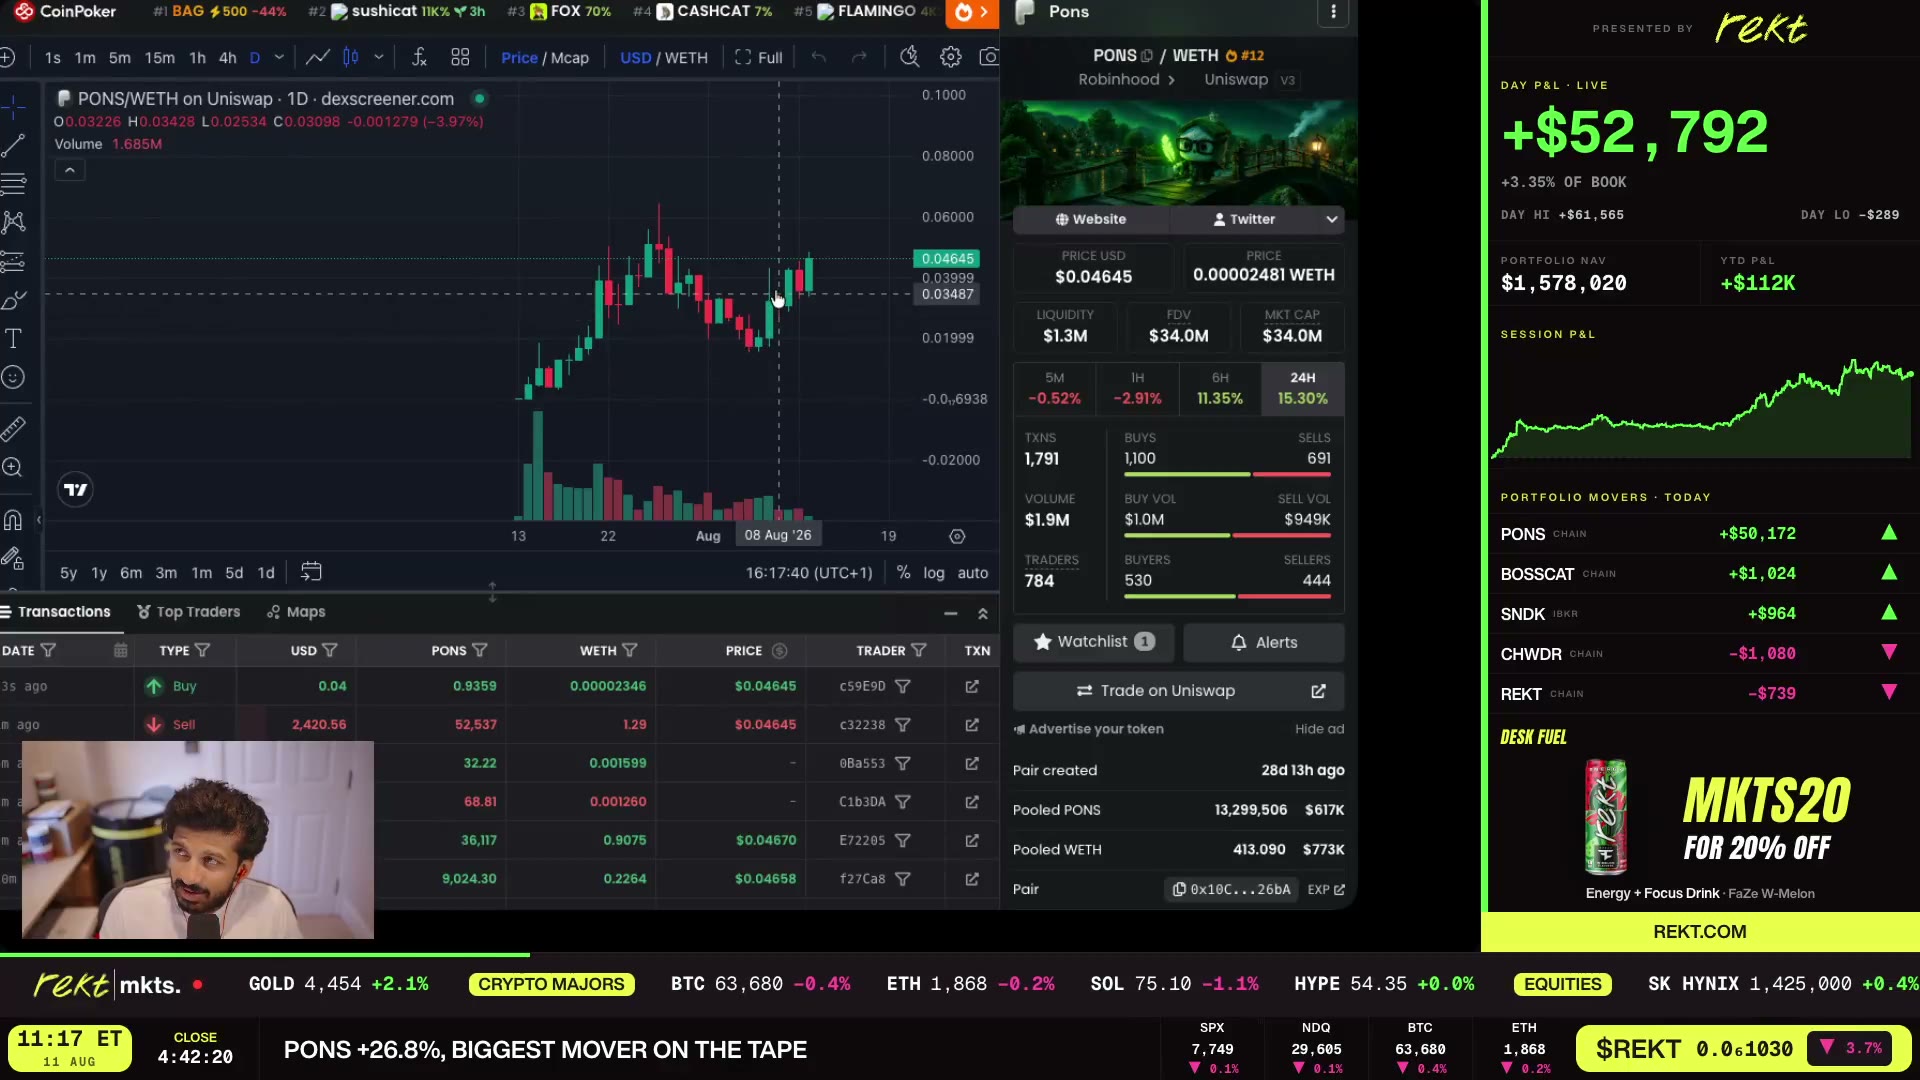Filter trades by trader c59E9D
The height and width of the screenshot is (1080, 1920).
902,686
